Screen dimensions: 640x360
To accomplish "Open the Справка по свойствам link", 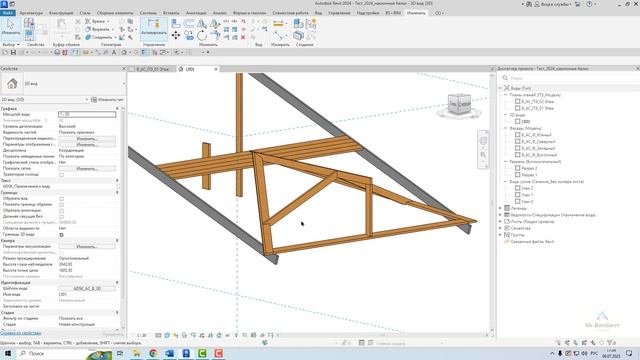I will [21, 333].
